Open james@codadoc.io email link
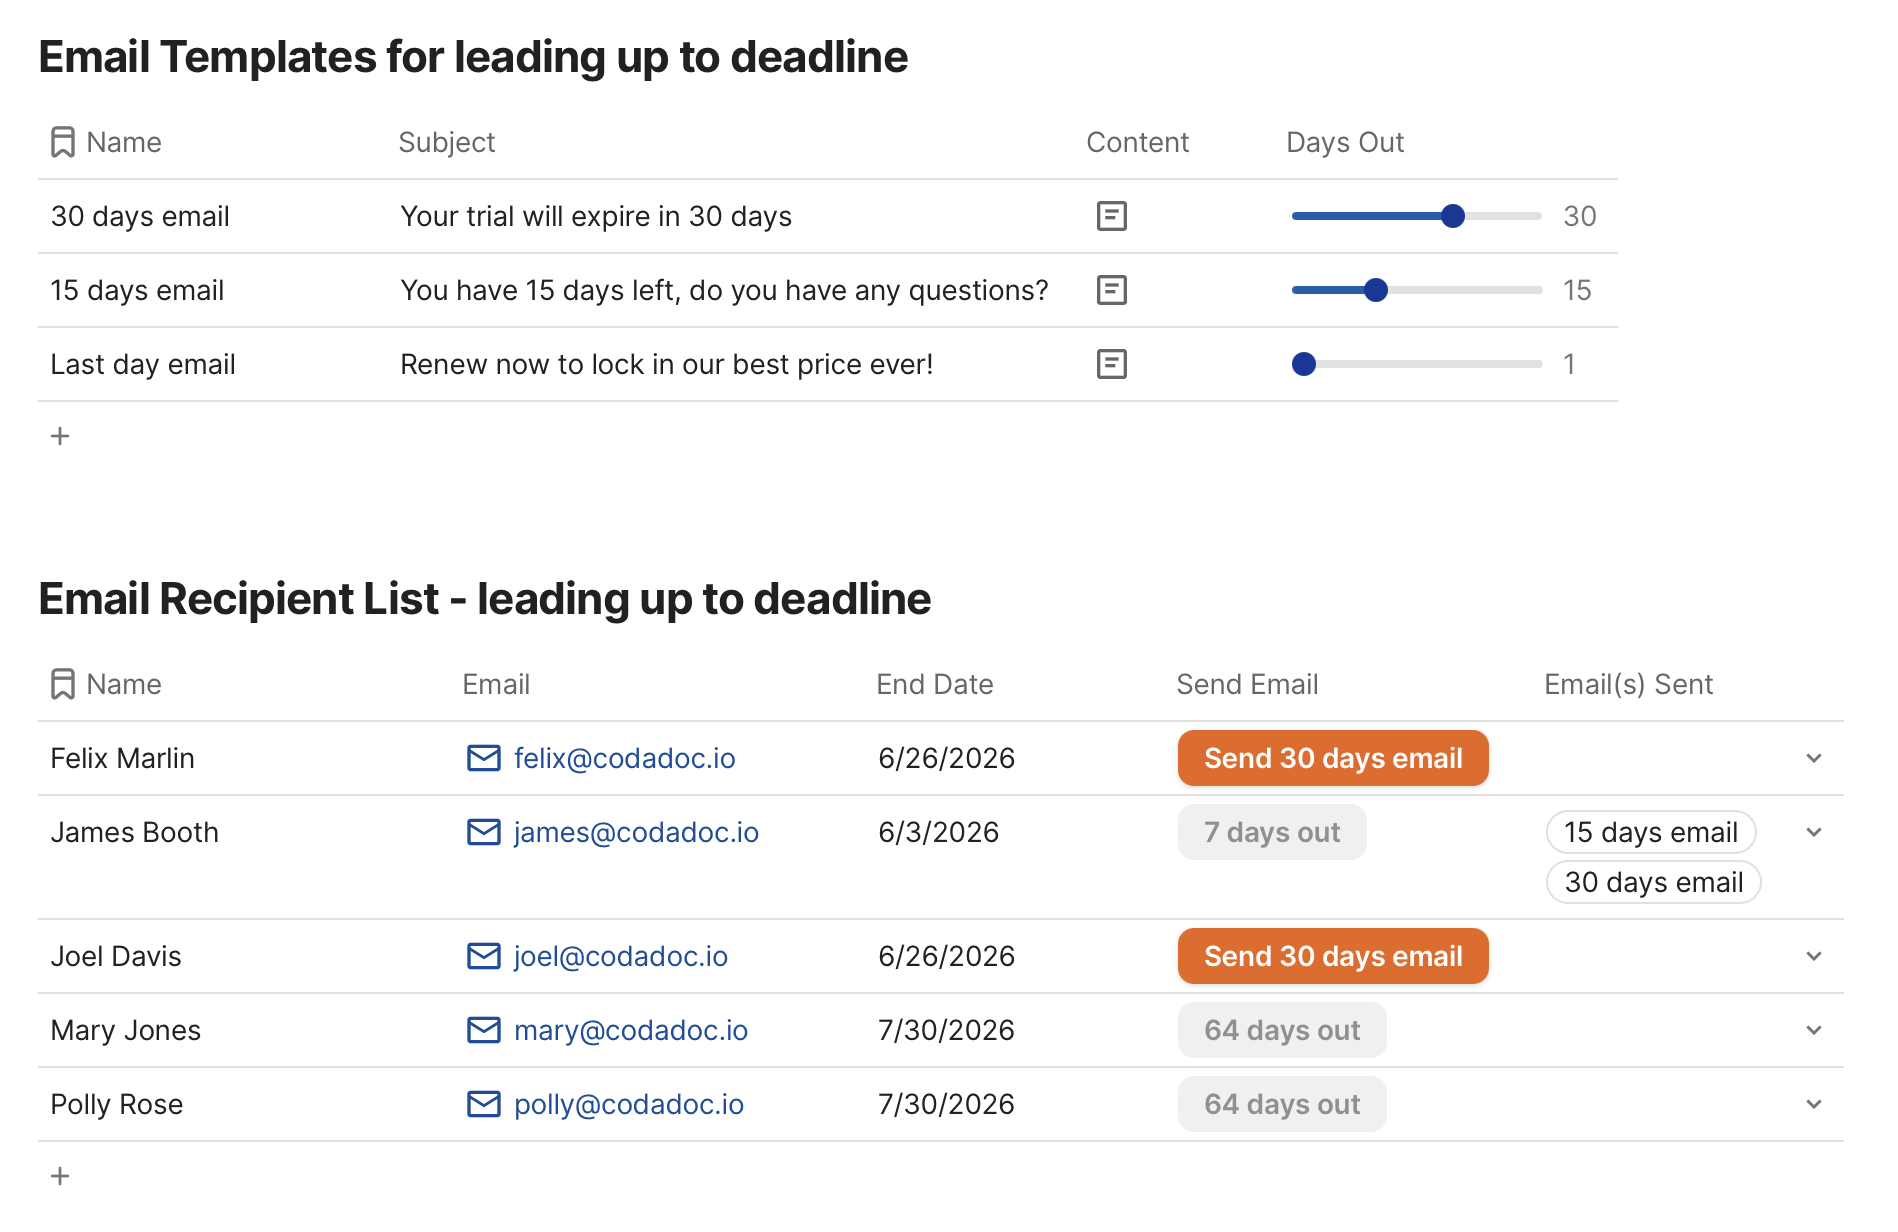Screen dimensions: 1898x1232 (636, 832)
